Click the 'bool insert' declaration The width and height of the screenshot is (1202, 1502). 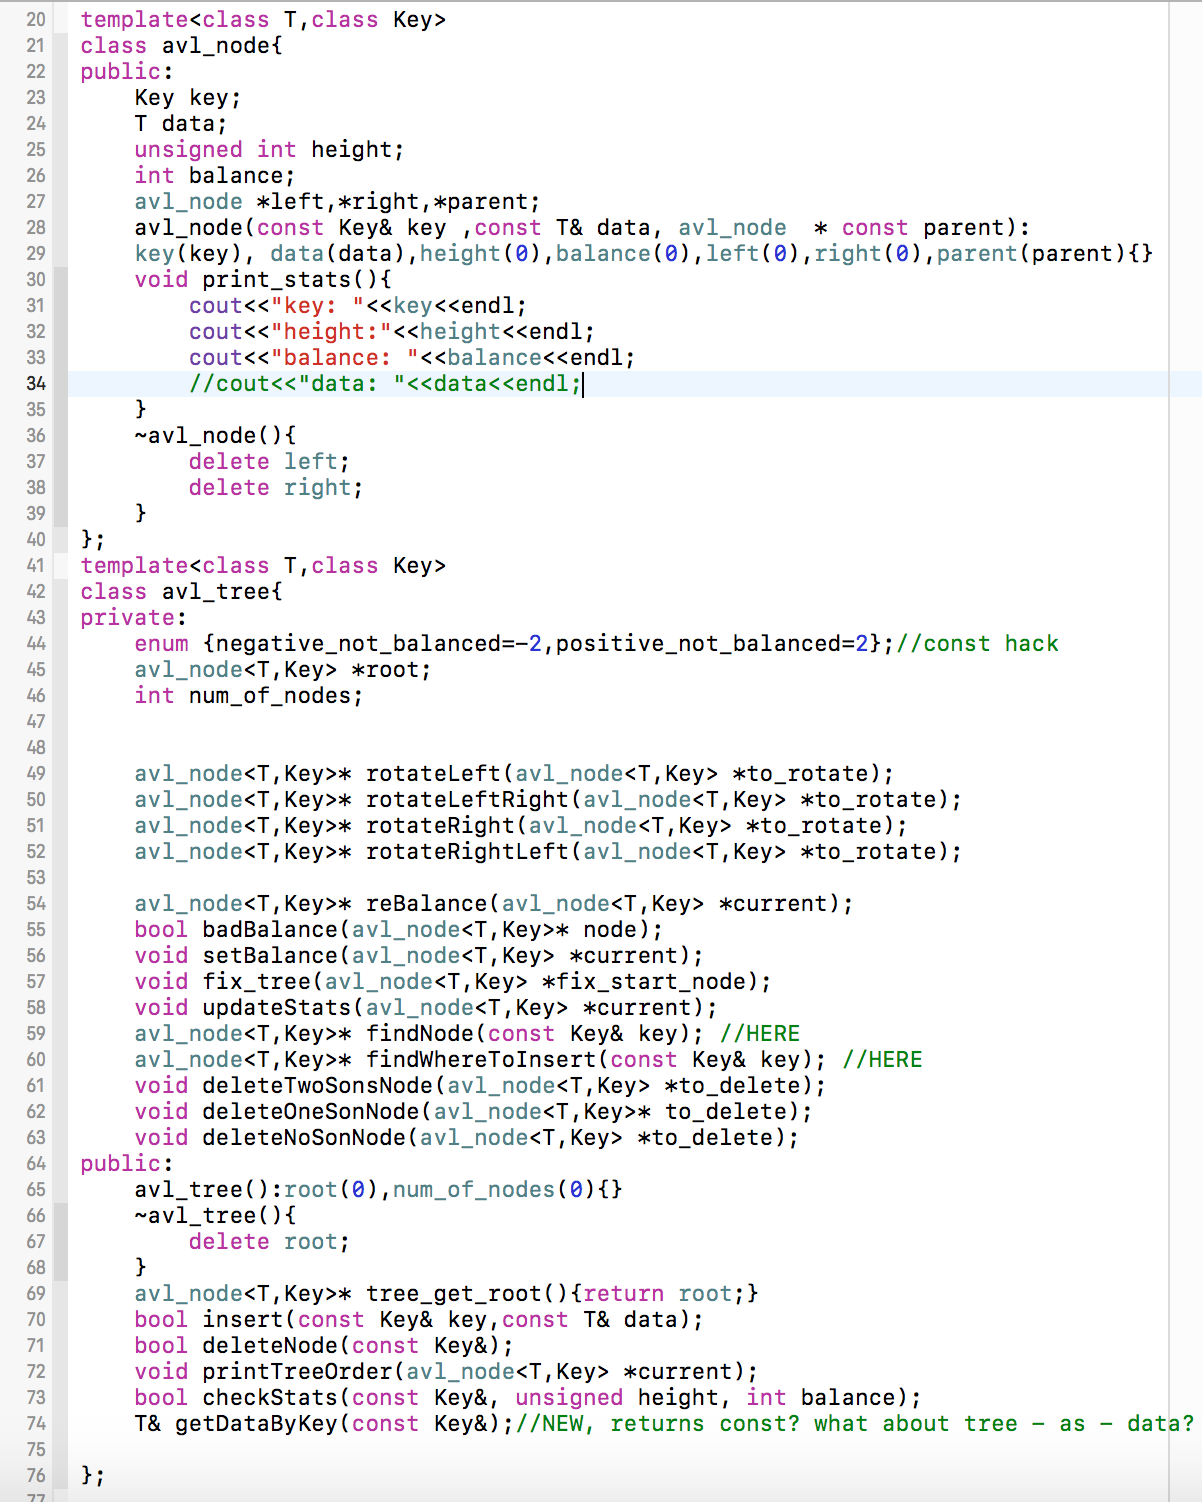pos(419,1320)
